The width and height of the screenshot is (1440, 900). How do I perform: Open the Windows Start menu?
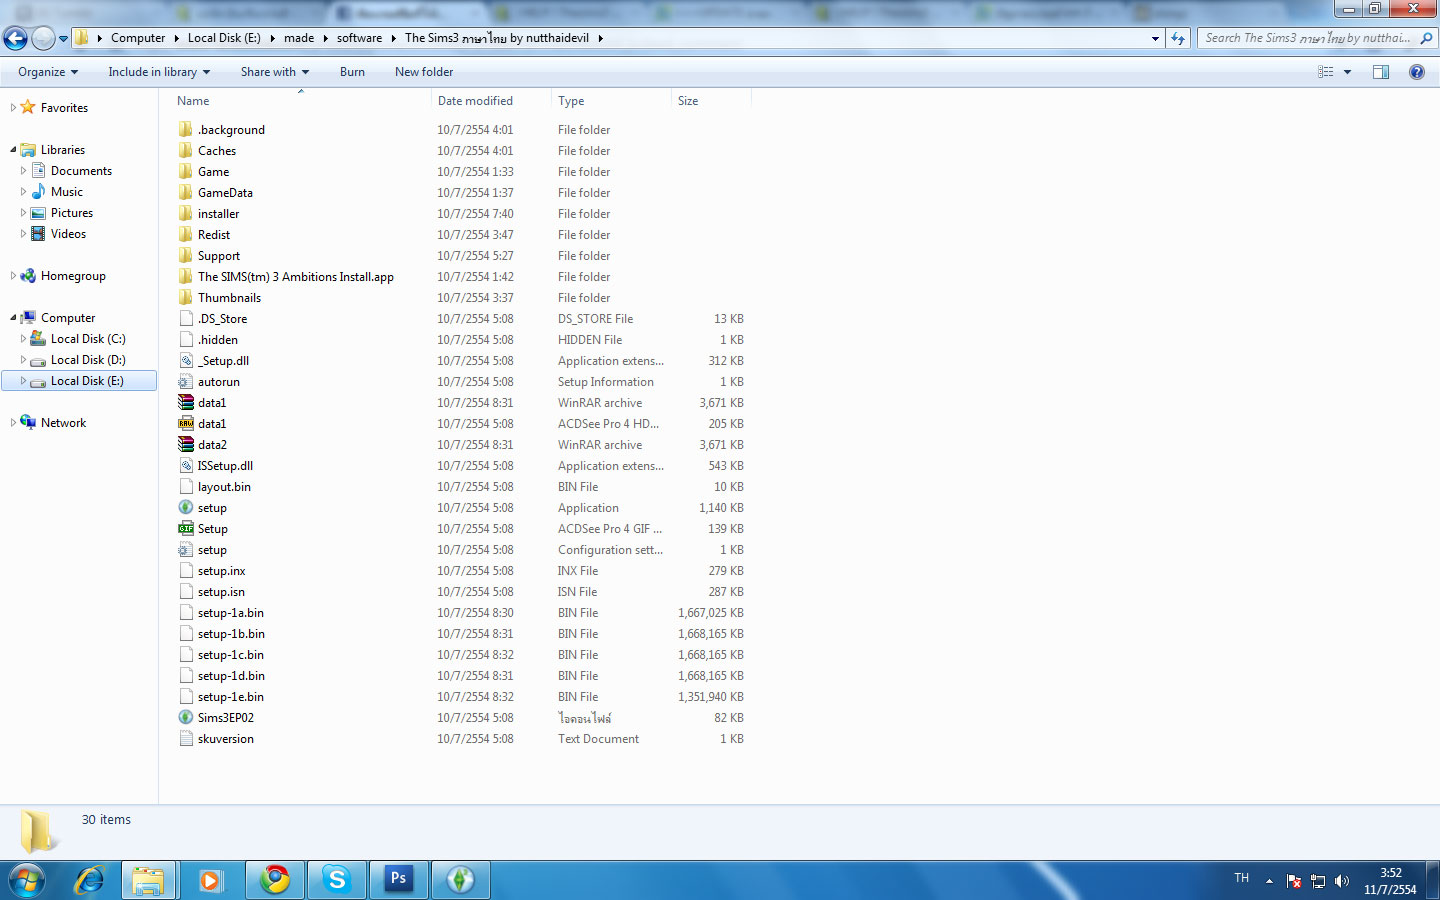[x=27, y=880]
